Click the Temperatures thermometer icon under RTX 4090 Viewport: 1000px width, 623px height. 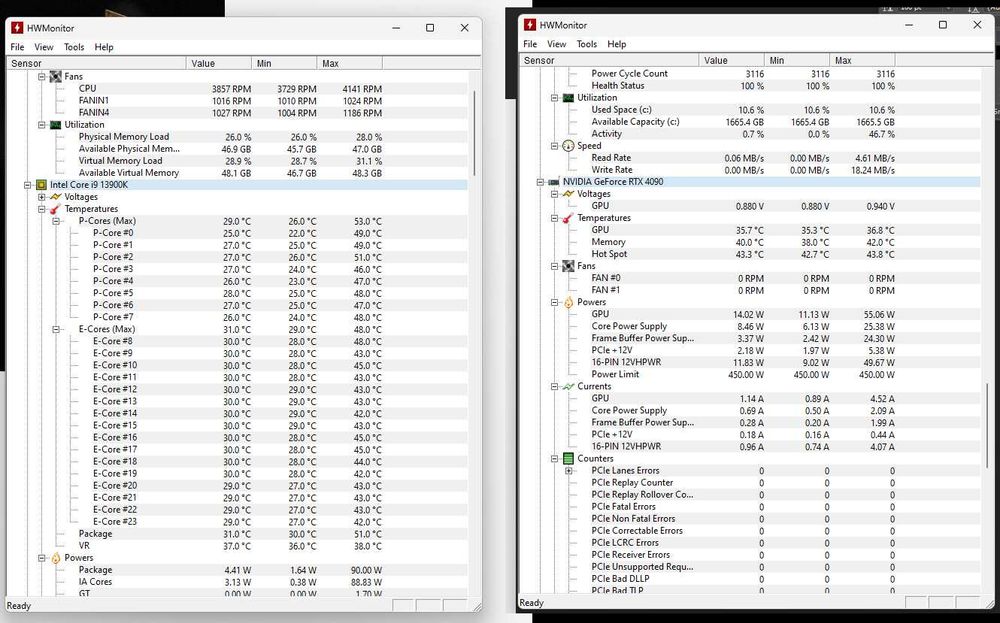[568, 218]
